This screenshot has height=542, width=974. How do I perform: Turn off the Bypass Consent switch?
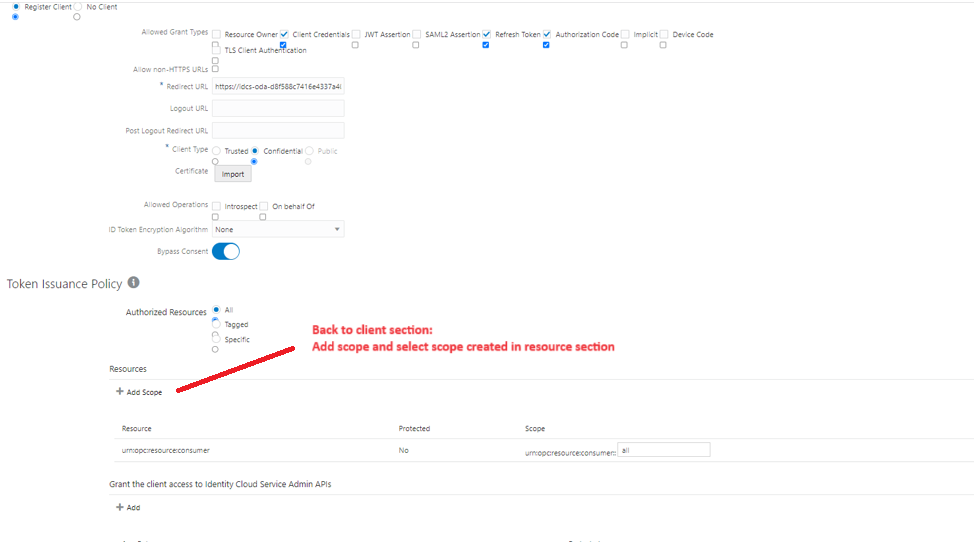coord(225,251)
